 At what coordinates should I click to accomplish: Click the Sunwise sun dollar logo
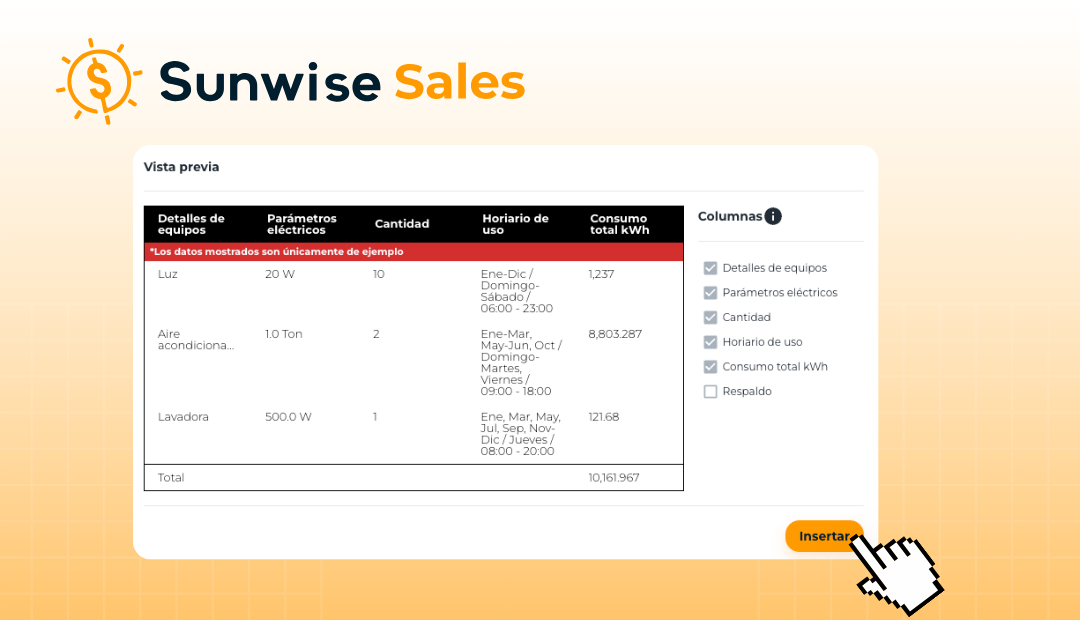[x=99, y=81]
